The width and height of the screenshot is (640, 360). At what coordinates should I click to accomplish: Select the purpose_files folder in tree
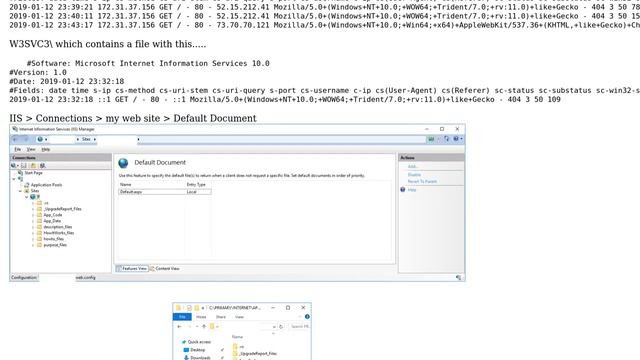click(55, 245)
